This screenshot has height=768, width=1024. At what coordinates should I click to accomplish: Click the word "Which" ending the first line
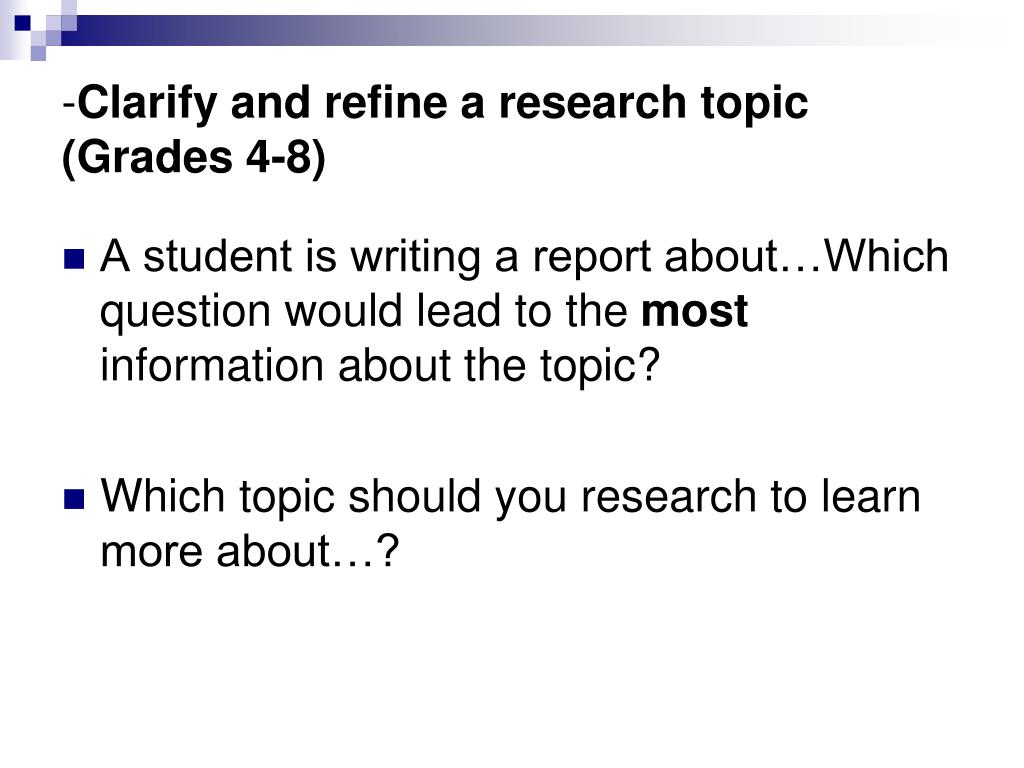887,255
